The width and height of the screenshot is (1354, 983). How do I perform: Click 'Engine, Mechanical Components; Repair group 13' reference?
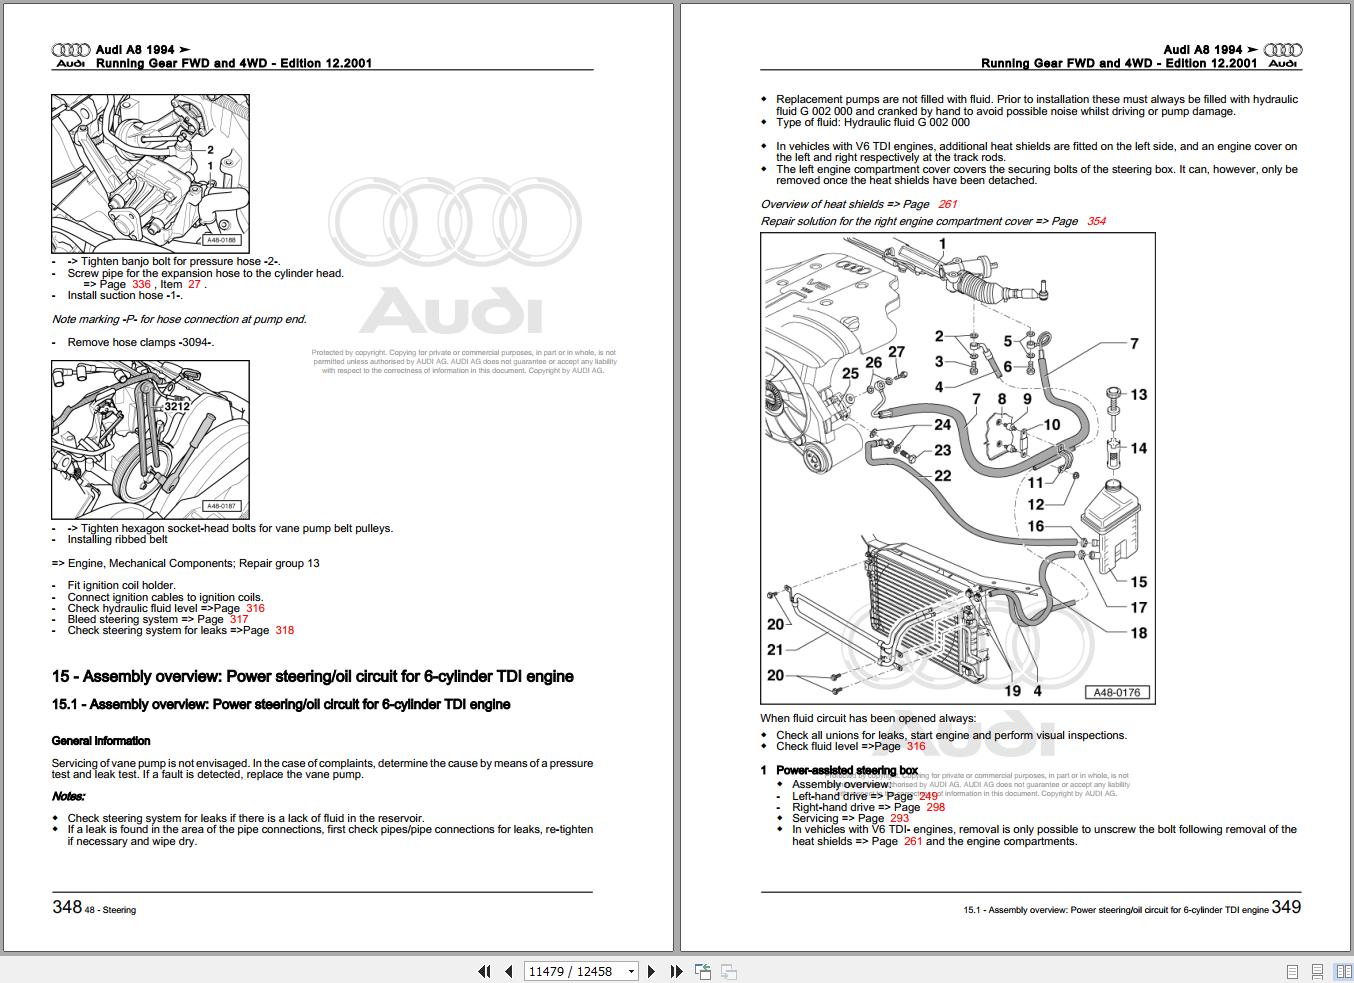(186, 563)
